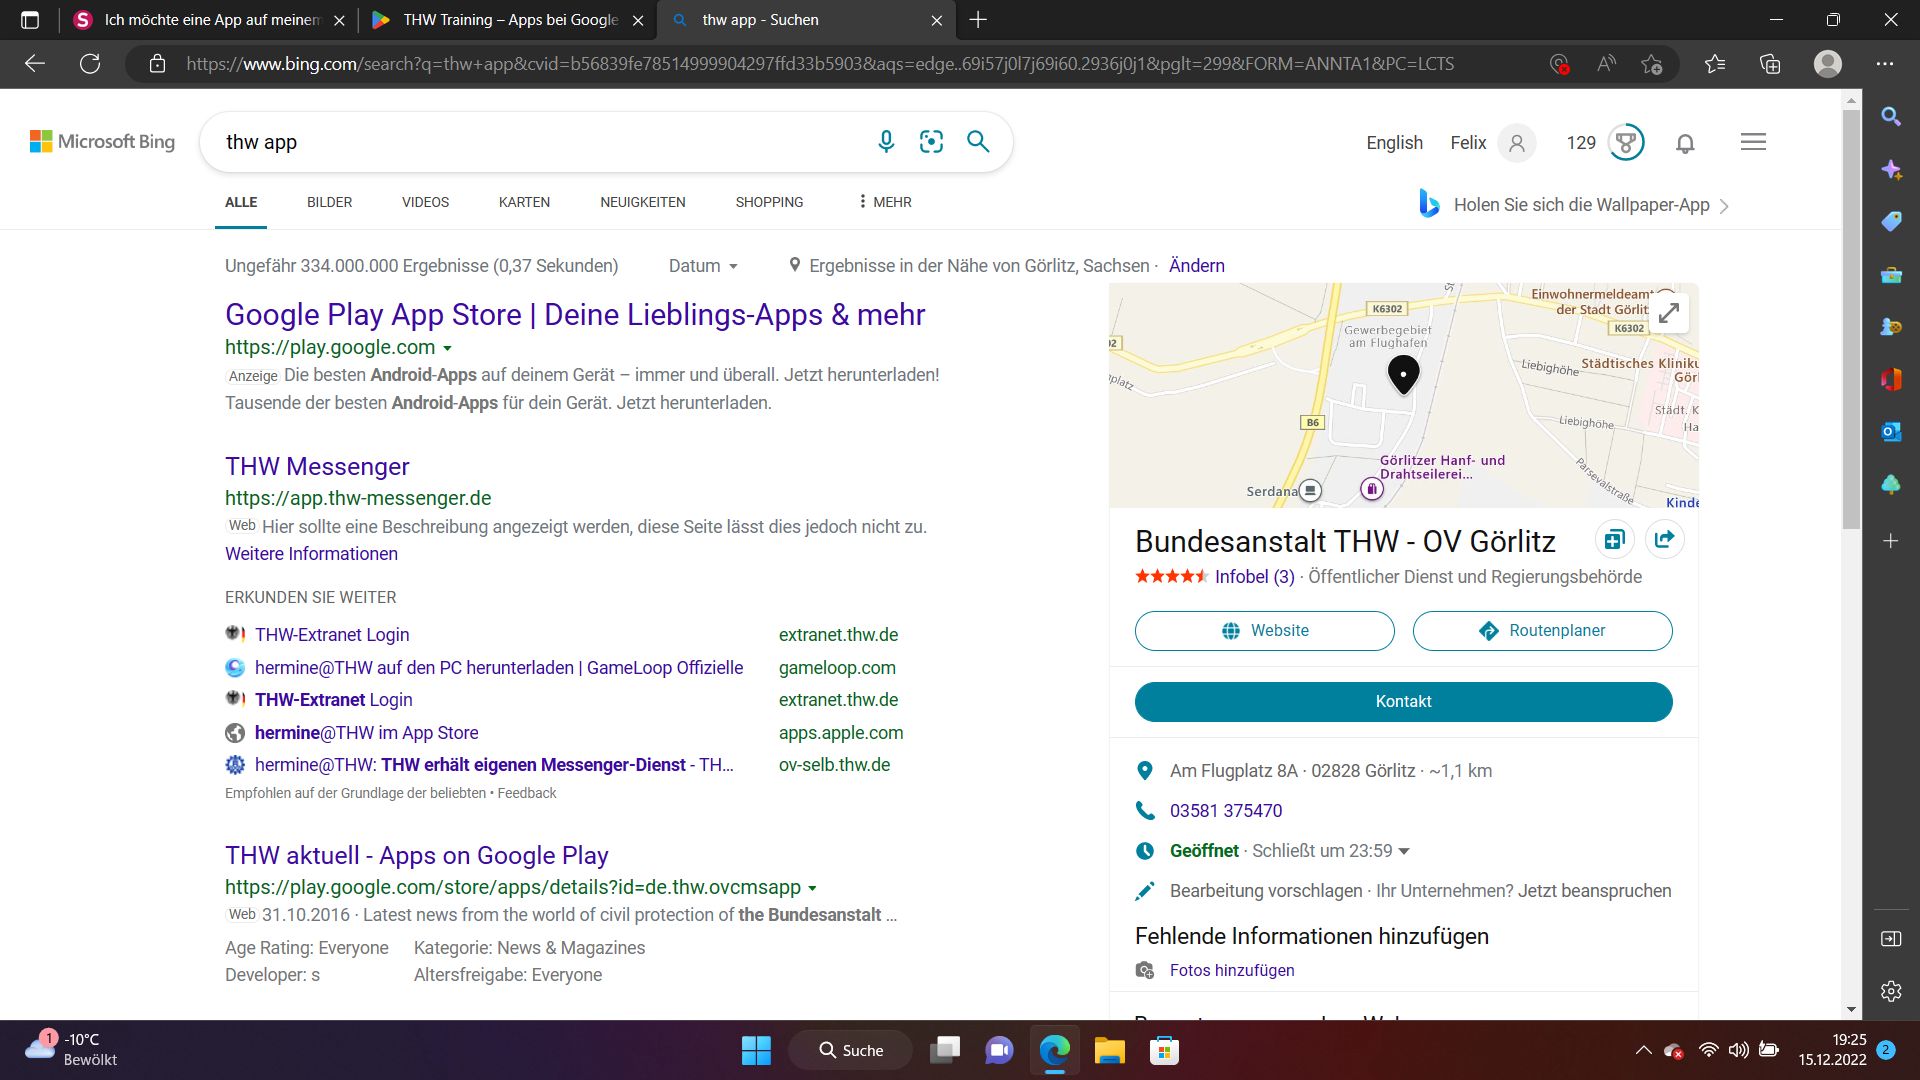Open Bing hamburger settings menu
The width and height of the screenshot is (1920, 1080).
point(1753,142)
